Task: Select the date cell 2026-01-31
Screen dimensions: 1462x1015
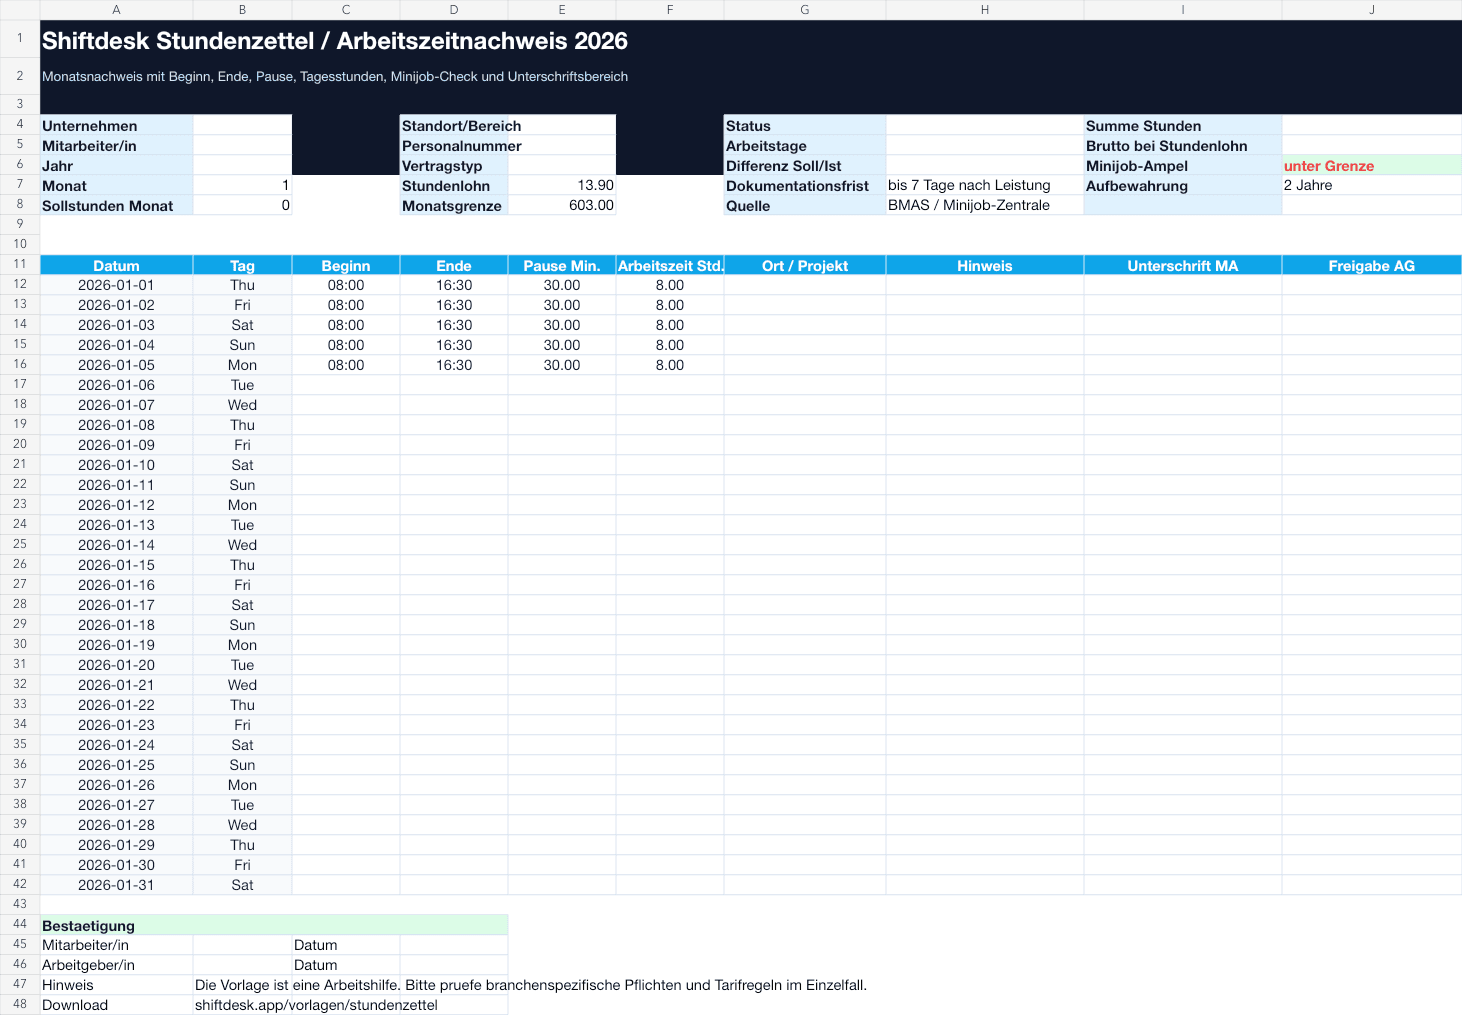Action: pos(116,885)
